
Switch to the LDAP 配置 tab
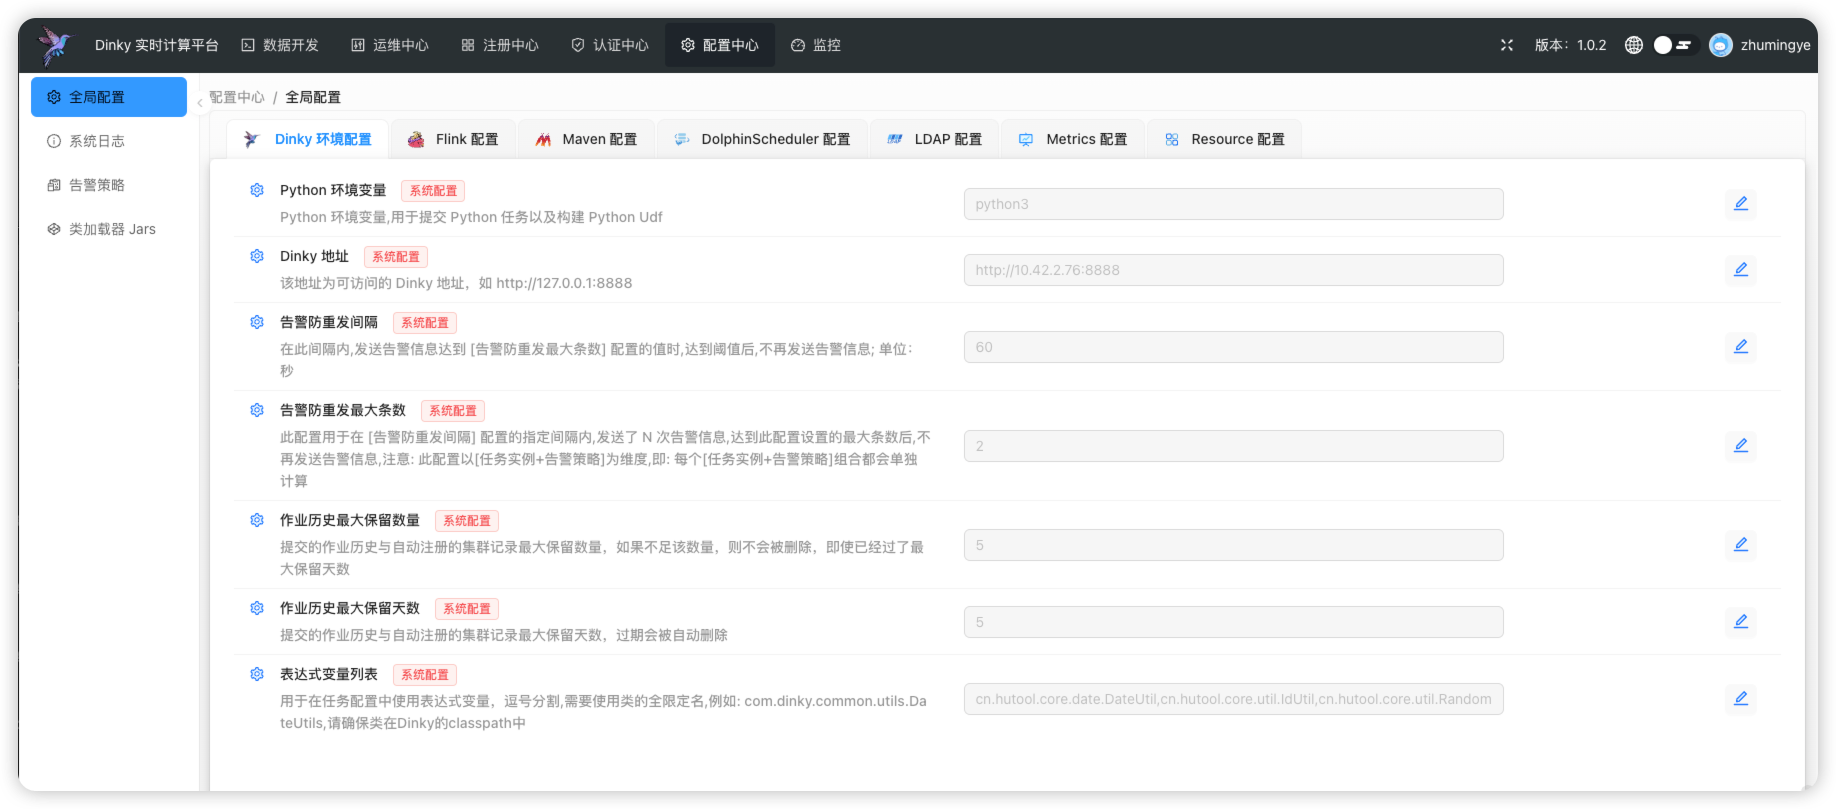coord(934,139)
